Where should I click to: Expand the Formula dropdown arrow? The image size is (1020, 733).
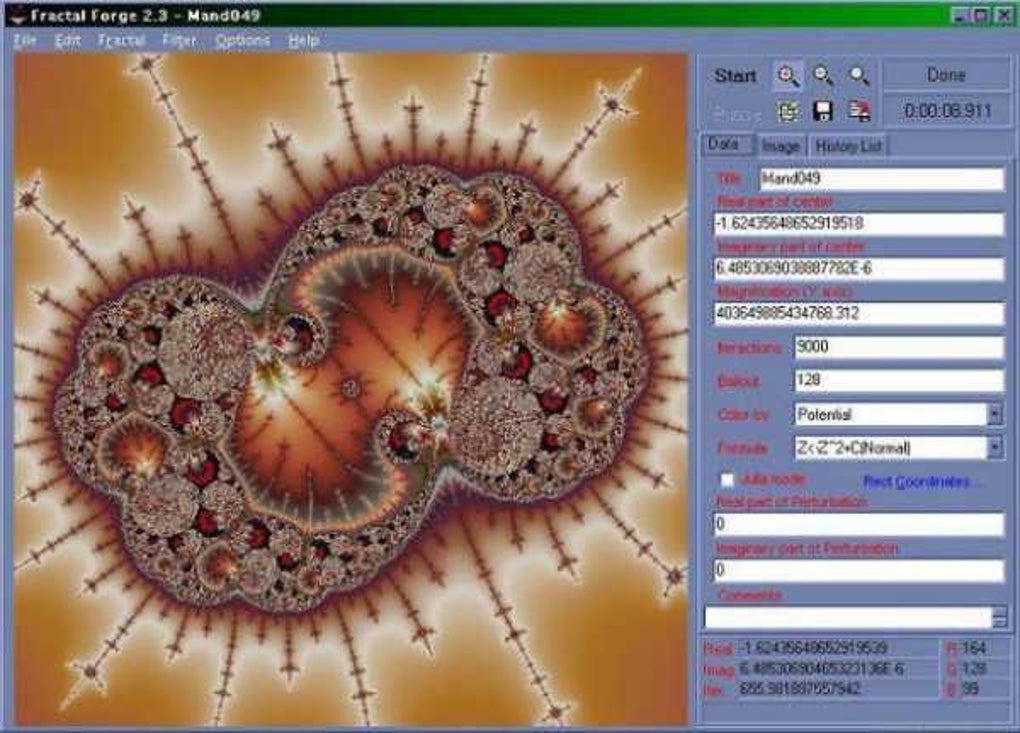[x=995, y=447]
